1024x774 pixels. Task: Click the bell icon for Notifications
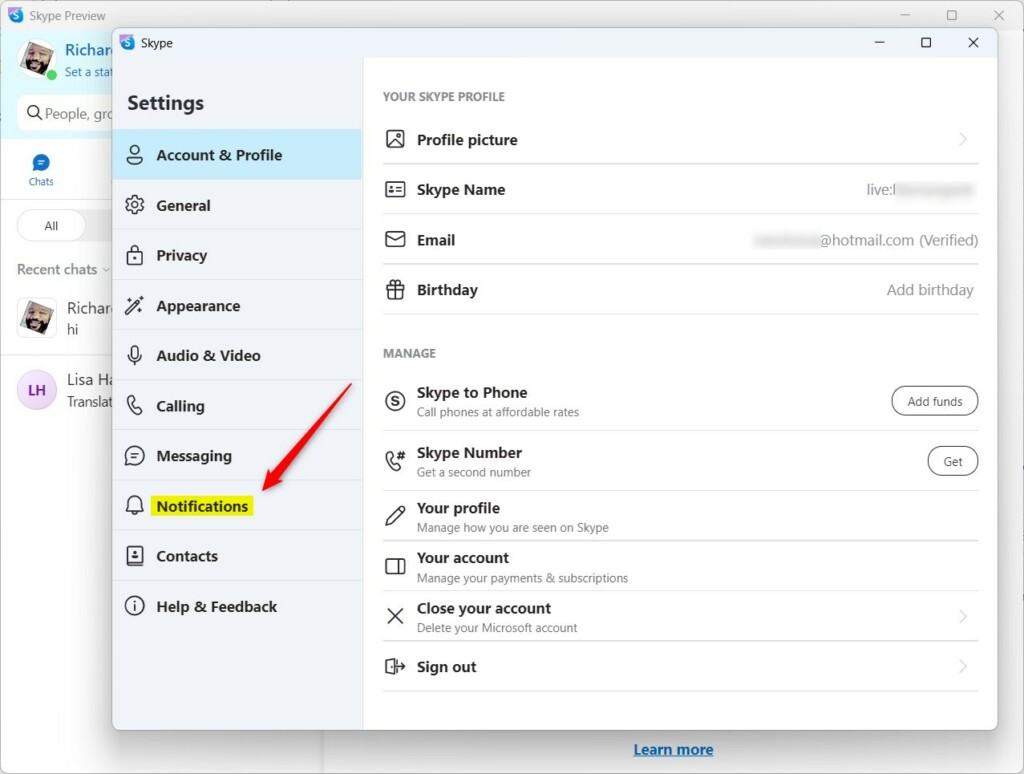(x=135, y=506)
